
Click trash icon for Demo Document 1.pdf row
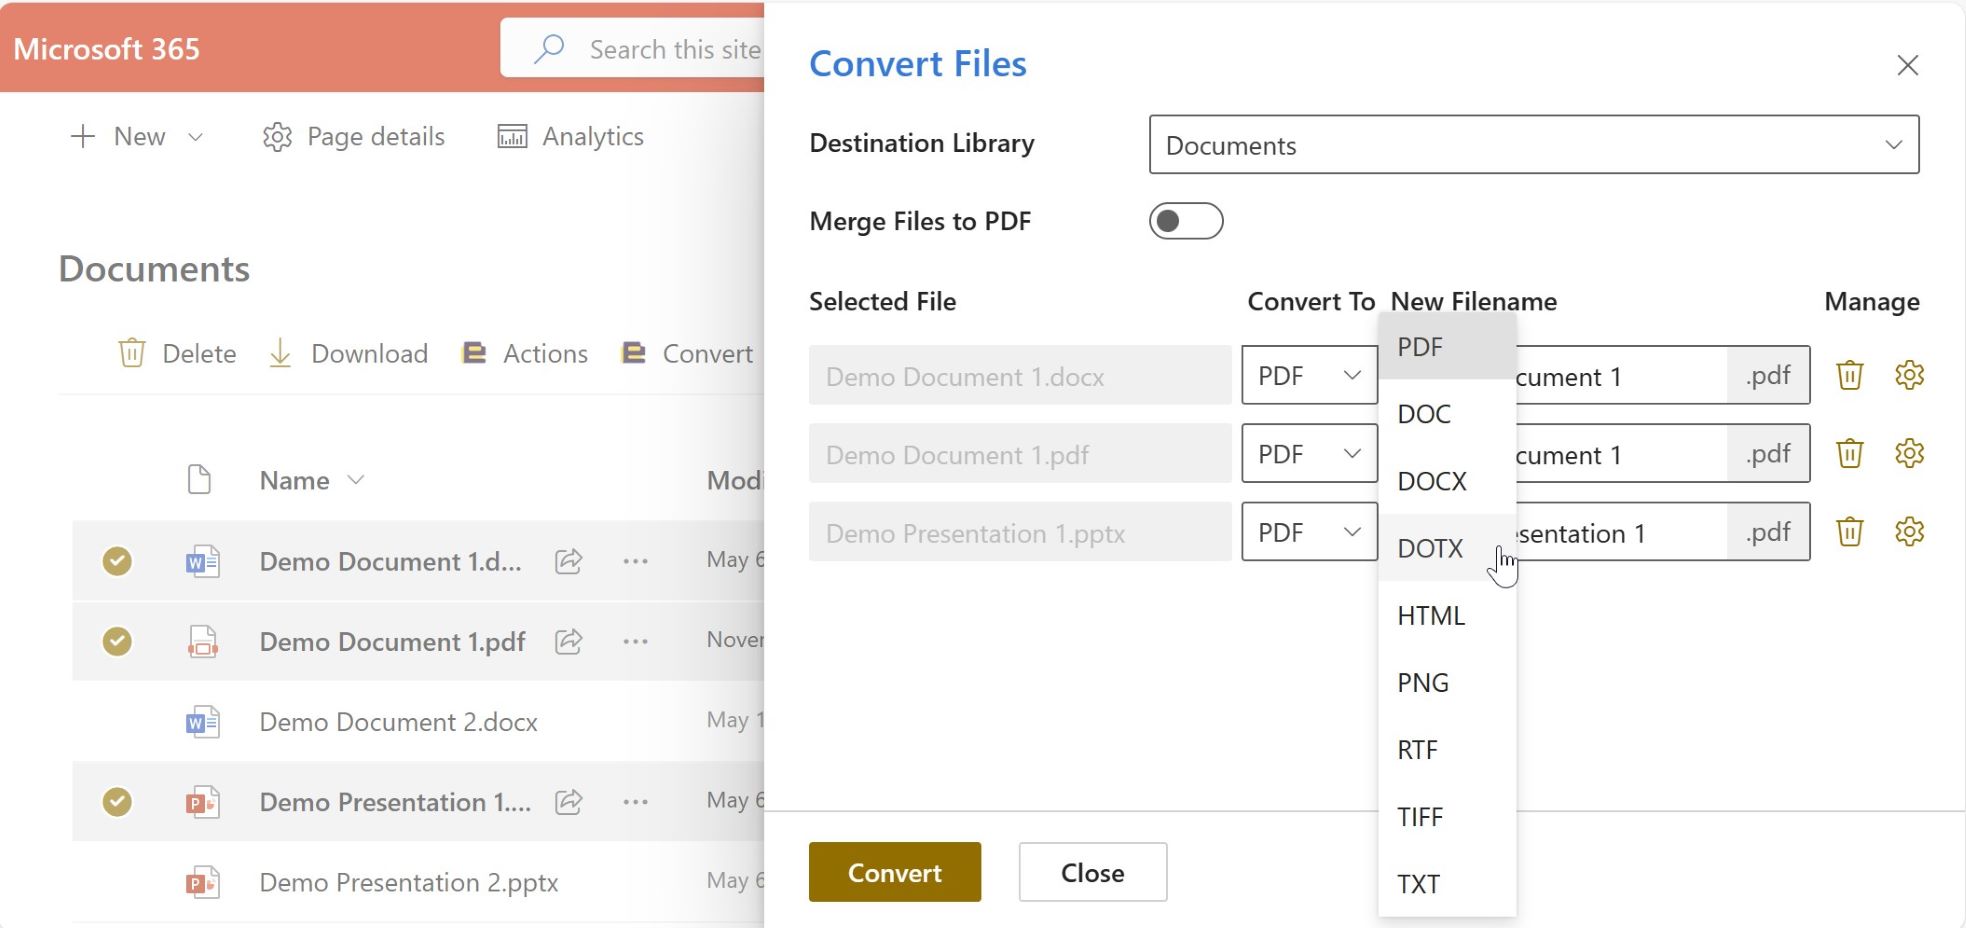click(x=1849, y=454)
